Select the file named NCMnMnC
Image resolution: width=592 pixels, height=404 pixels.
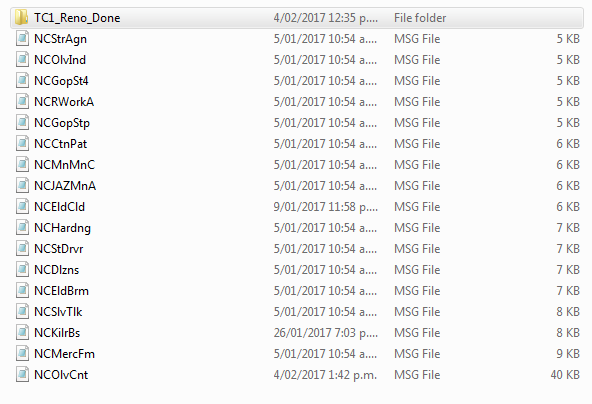pos(65,165)
